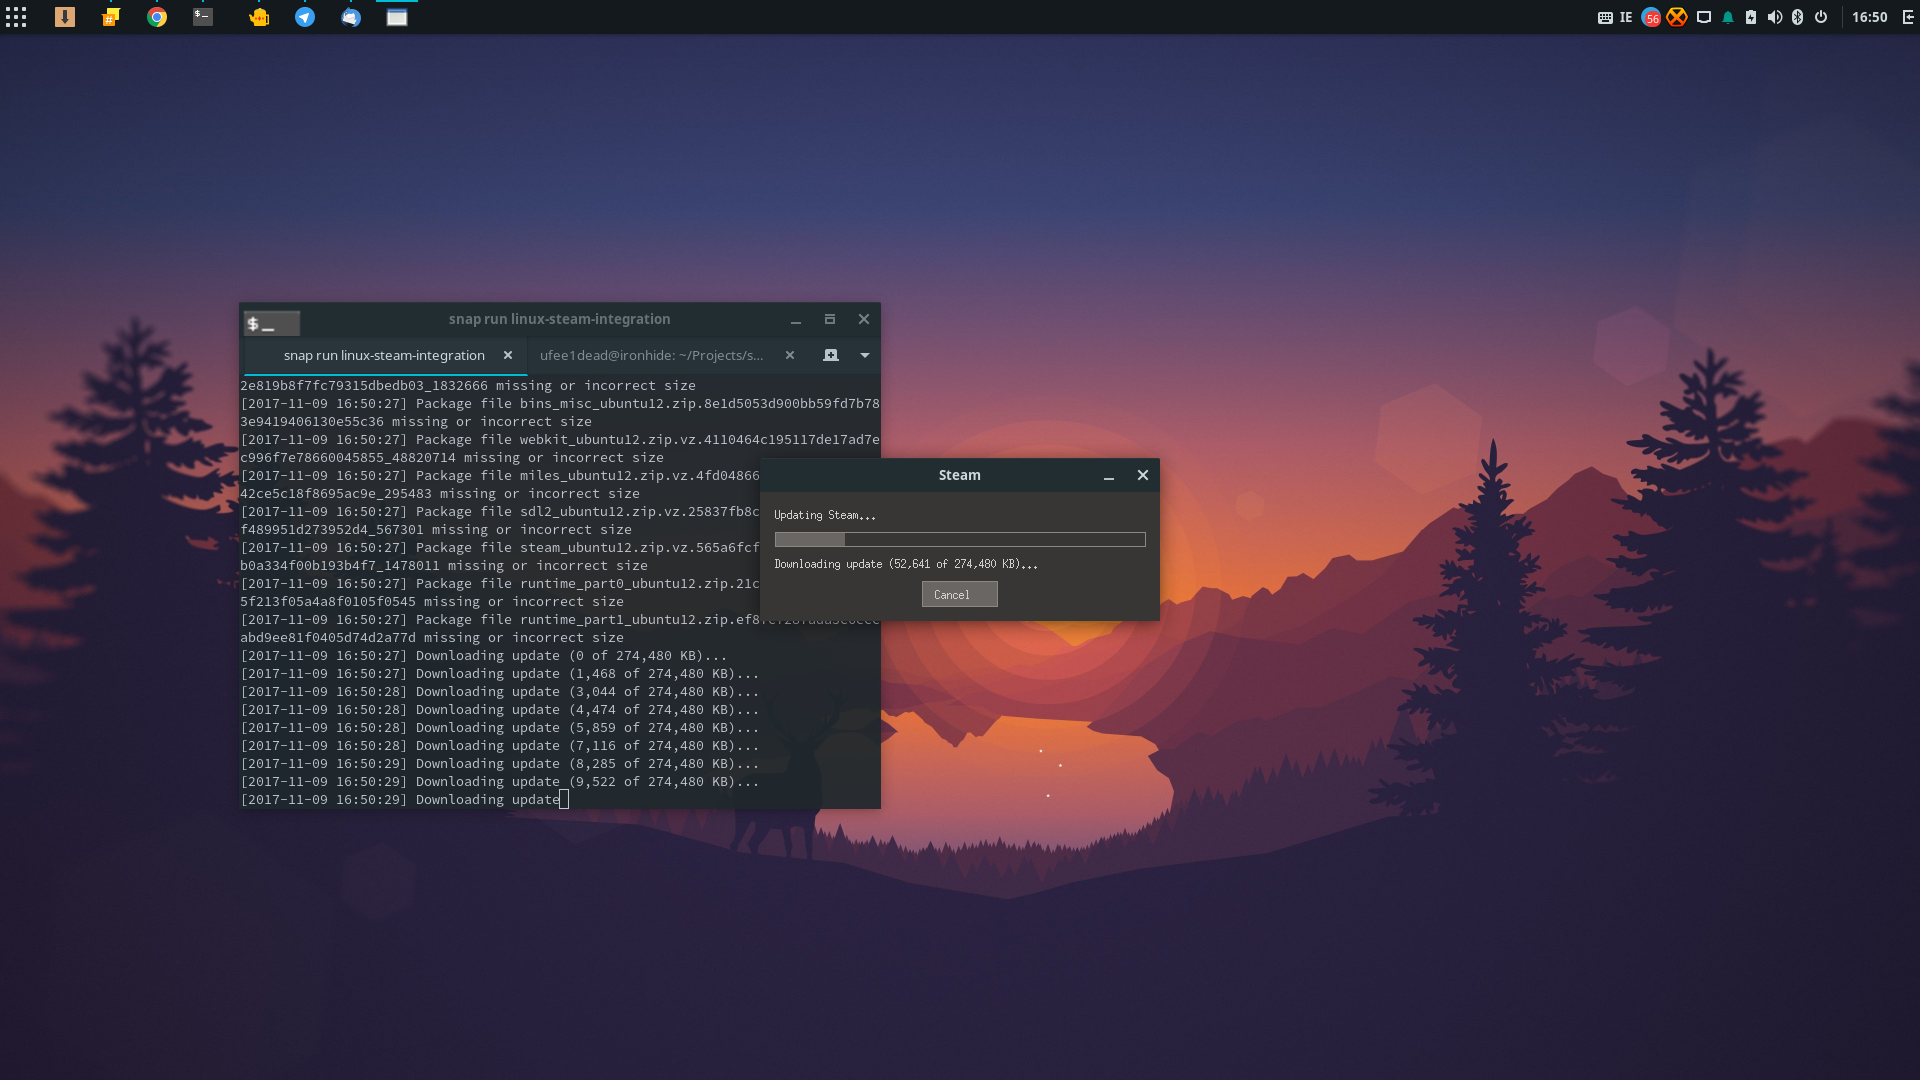Close the ufee1dead@ironhide tab
The image size is (1920, 1080).
[x=790, y=355]
